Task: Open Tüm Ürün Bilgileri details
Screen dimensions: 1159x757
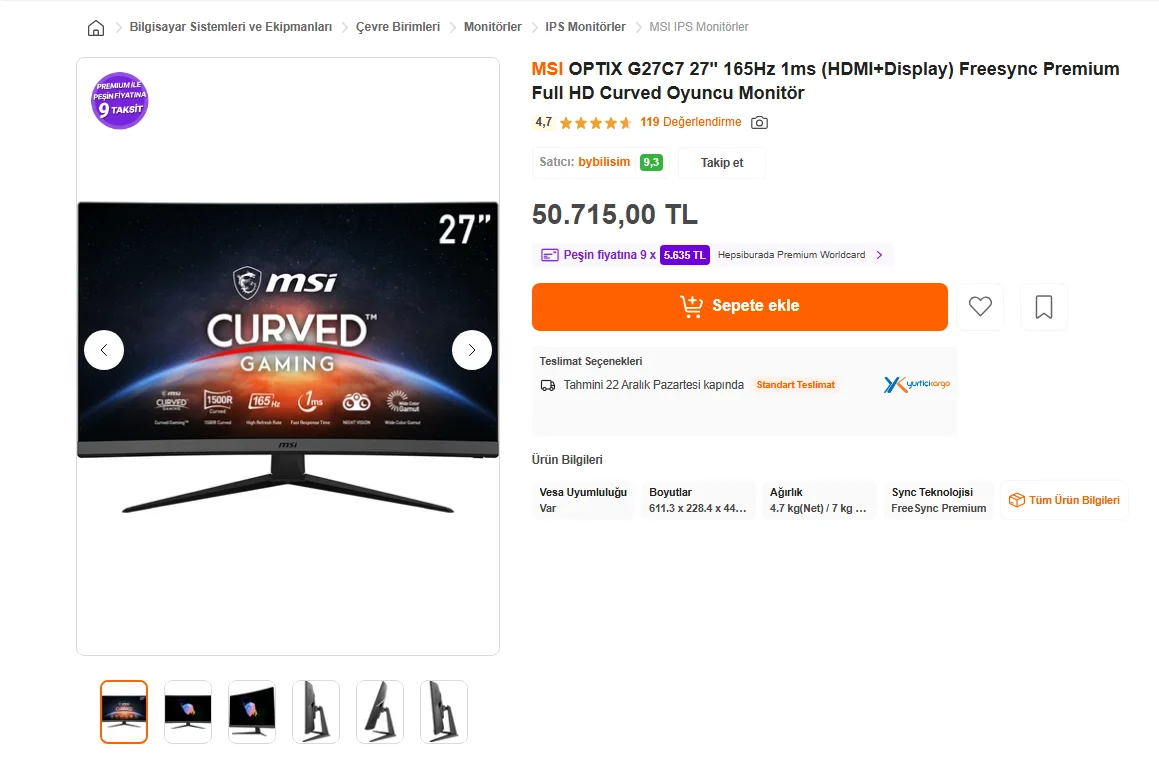Action: coord(1064,500)
